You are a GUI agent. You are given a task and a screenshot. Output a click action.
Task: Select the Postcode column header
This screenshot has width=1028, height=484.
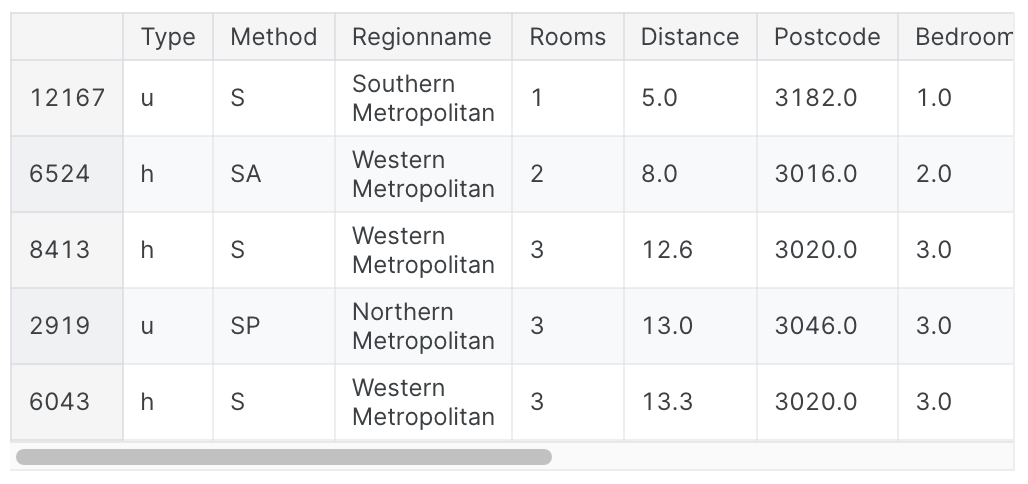point(827,37)
